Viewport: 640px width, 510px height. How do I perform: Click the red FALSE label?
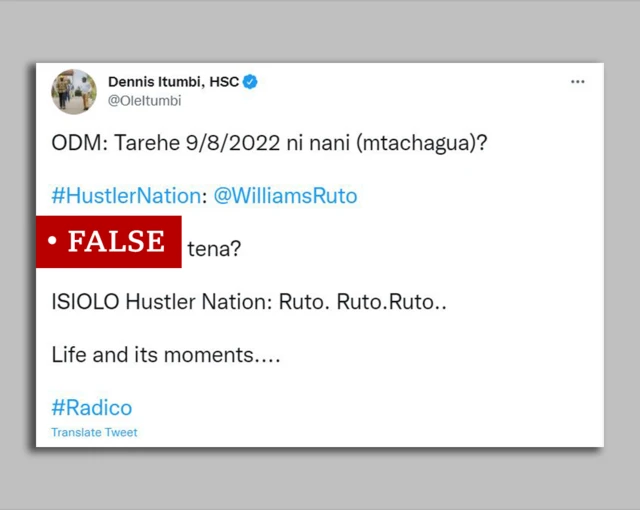109,242
